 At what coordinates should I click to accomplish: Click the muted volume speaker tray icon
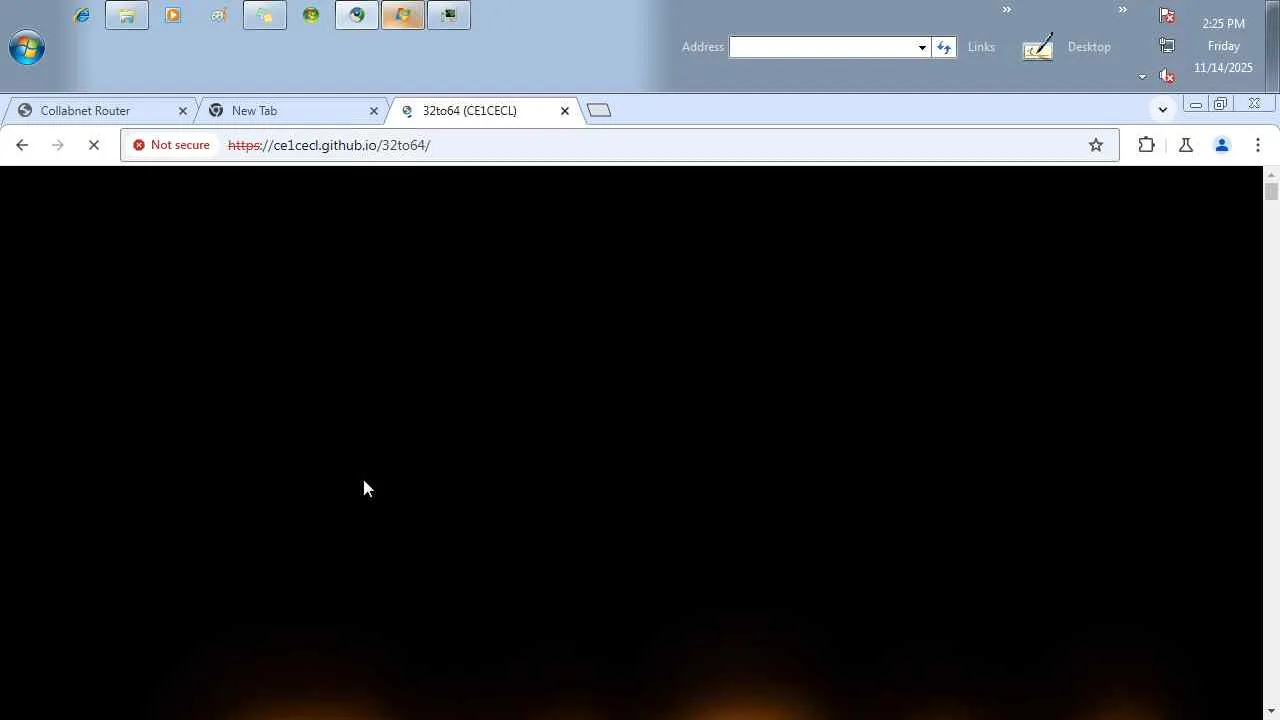click(x=1167, y=75)
